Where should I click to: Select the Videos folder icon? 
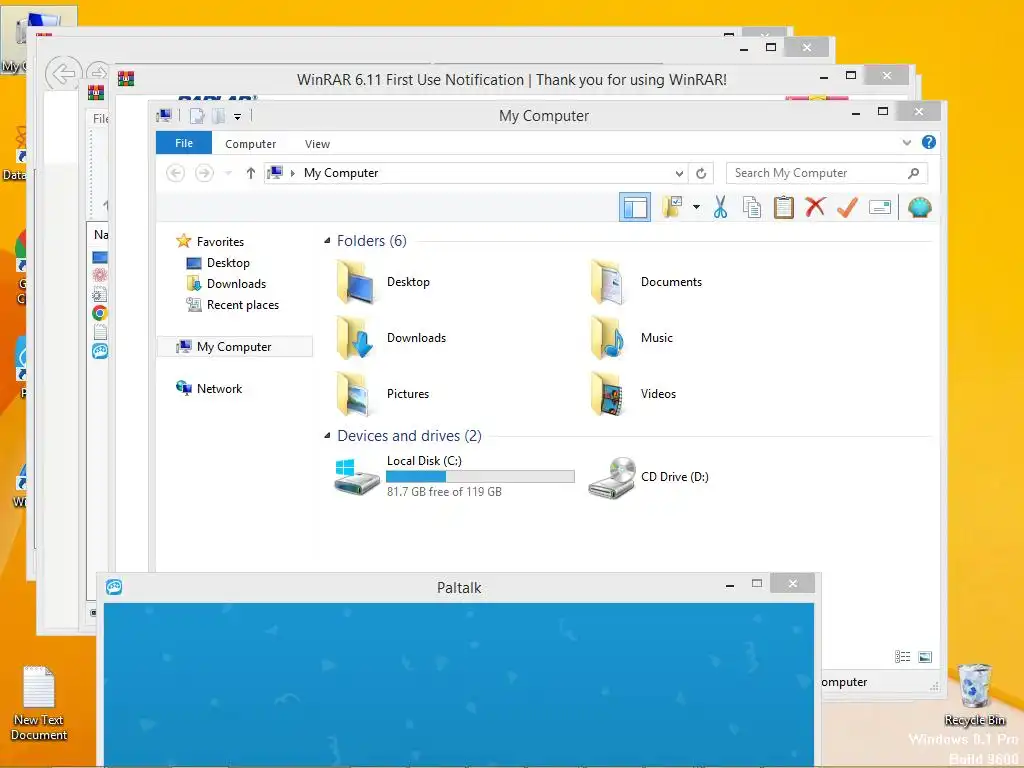(609, 394)
